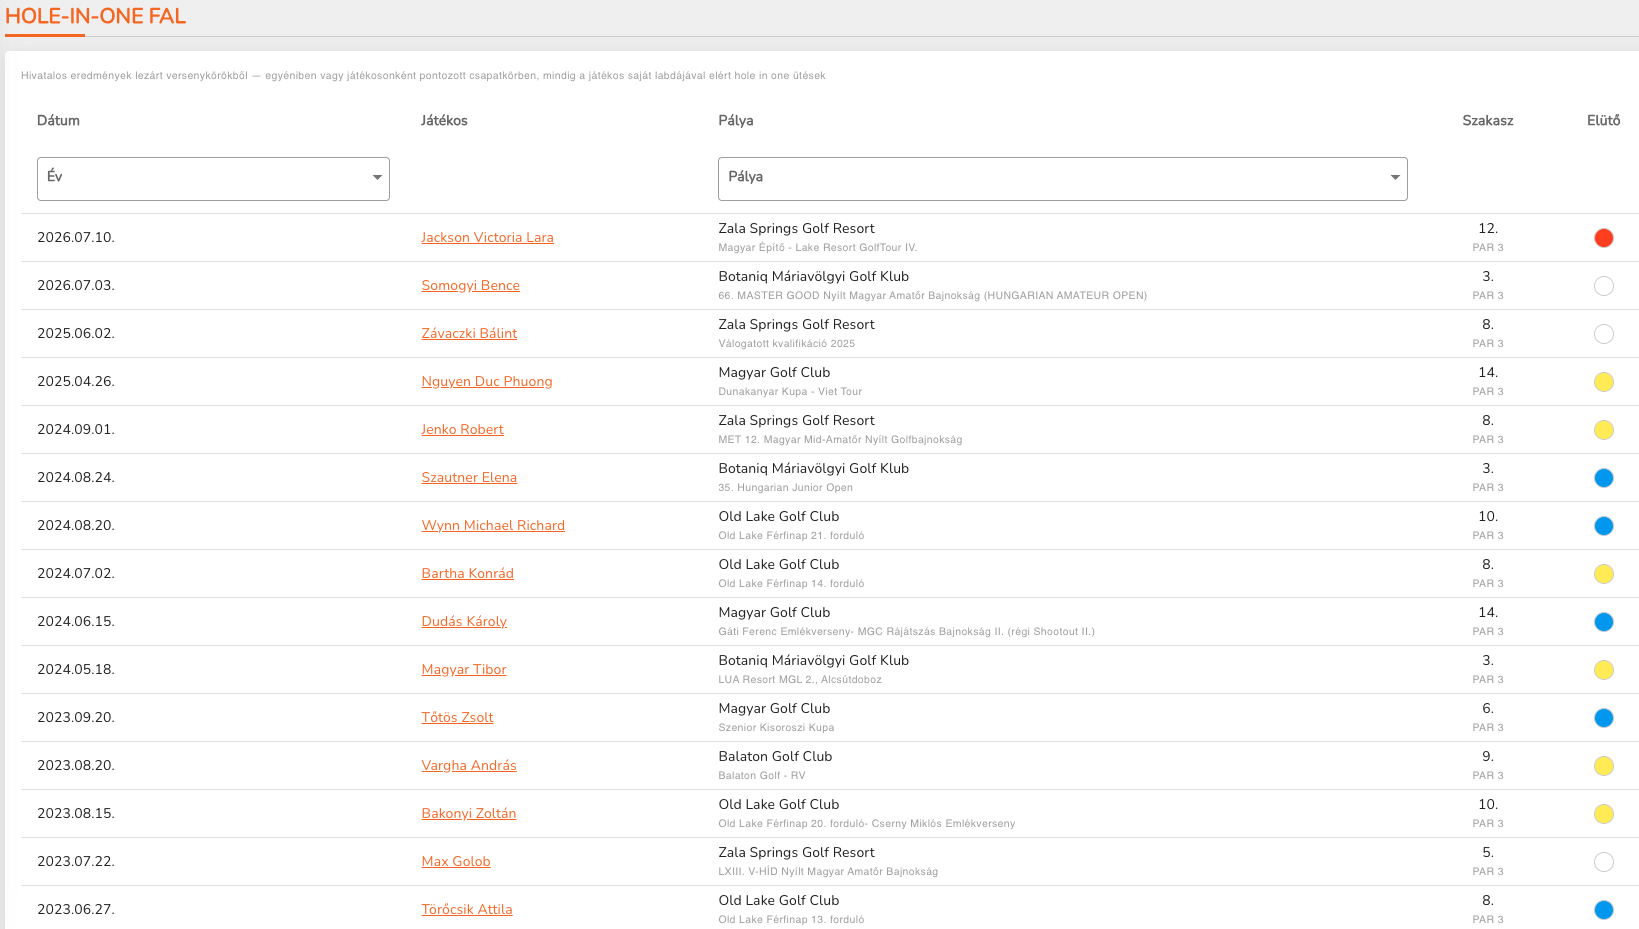Screen dimensions: 1639x929
Task: Open Tőtös Zsolt's player profile
Action: (457, 717)
